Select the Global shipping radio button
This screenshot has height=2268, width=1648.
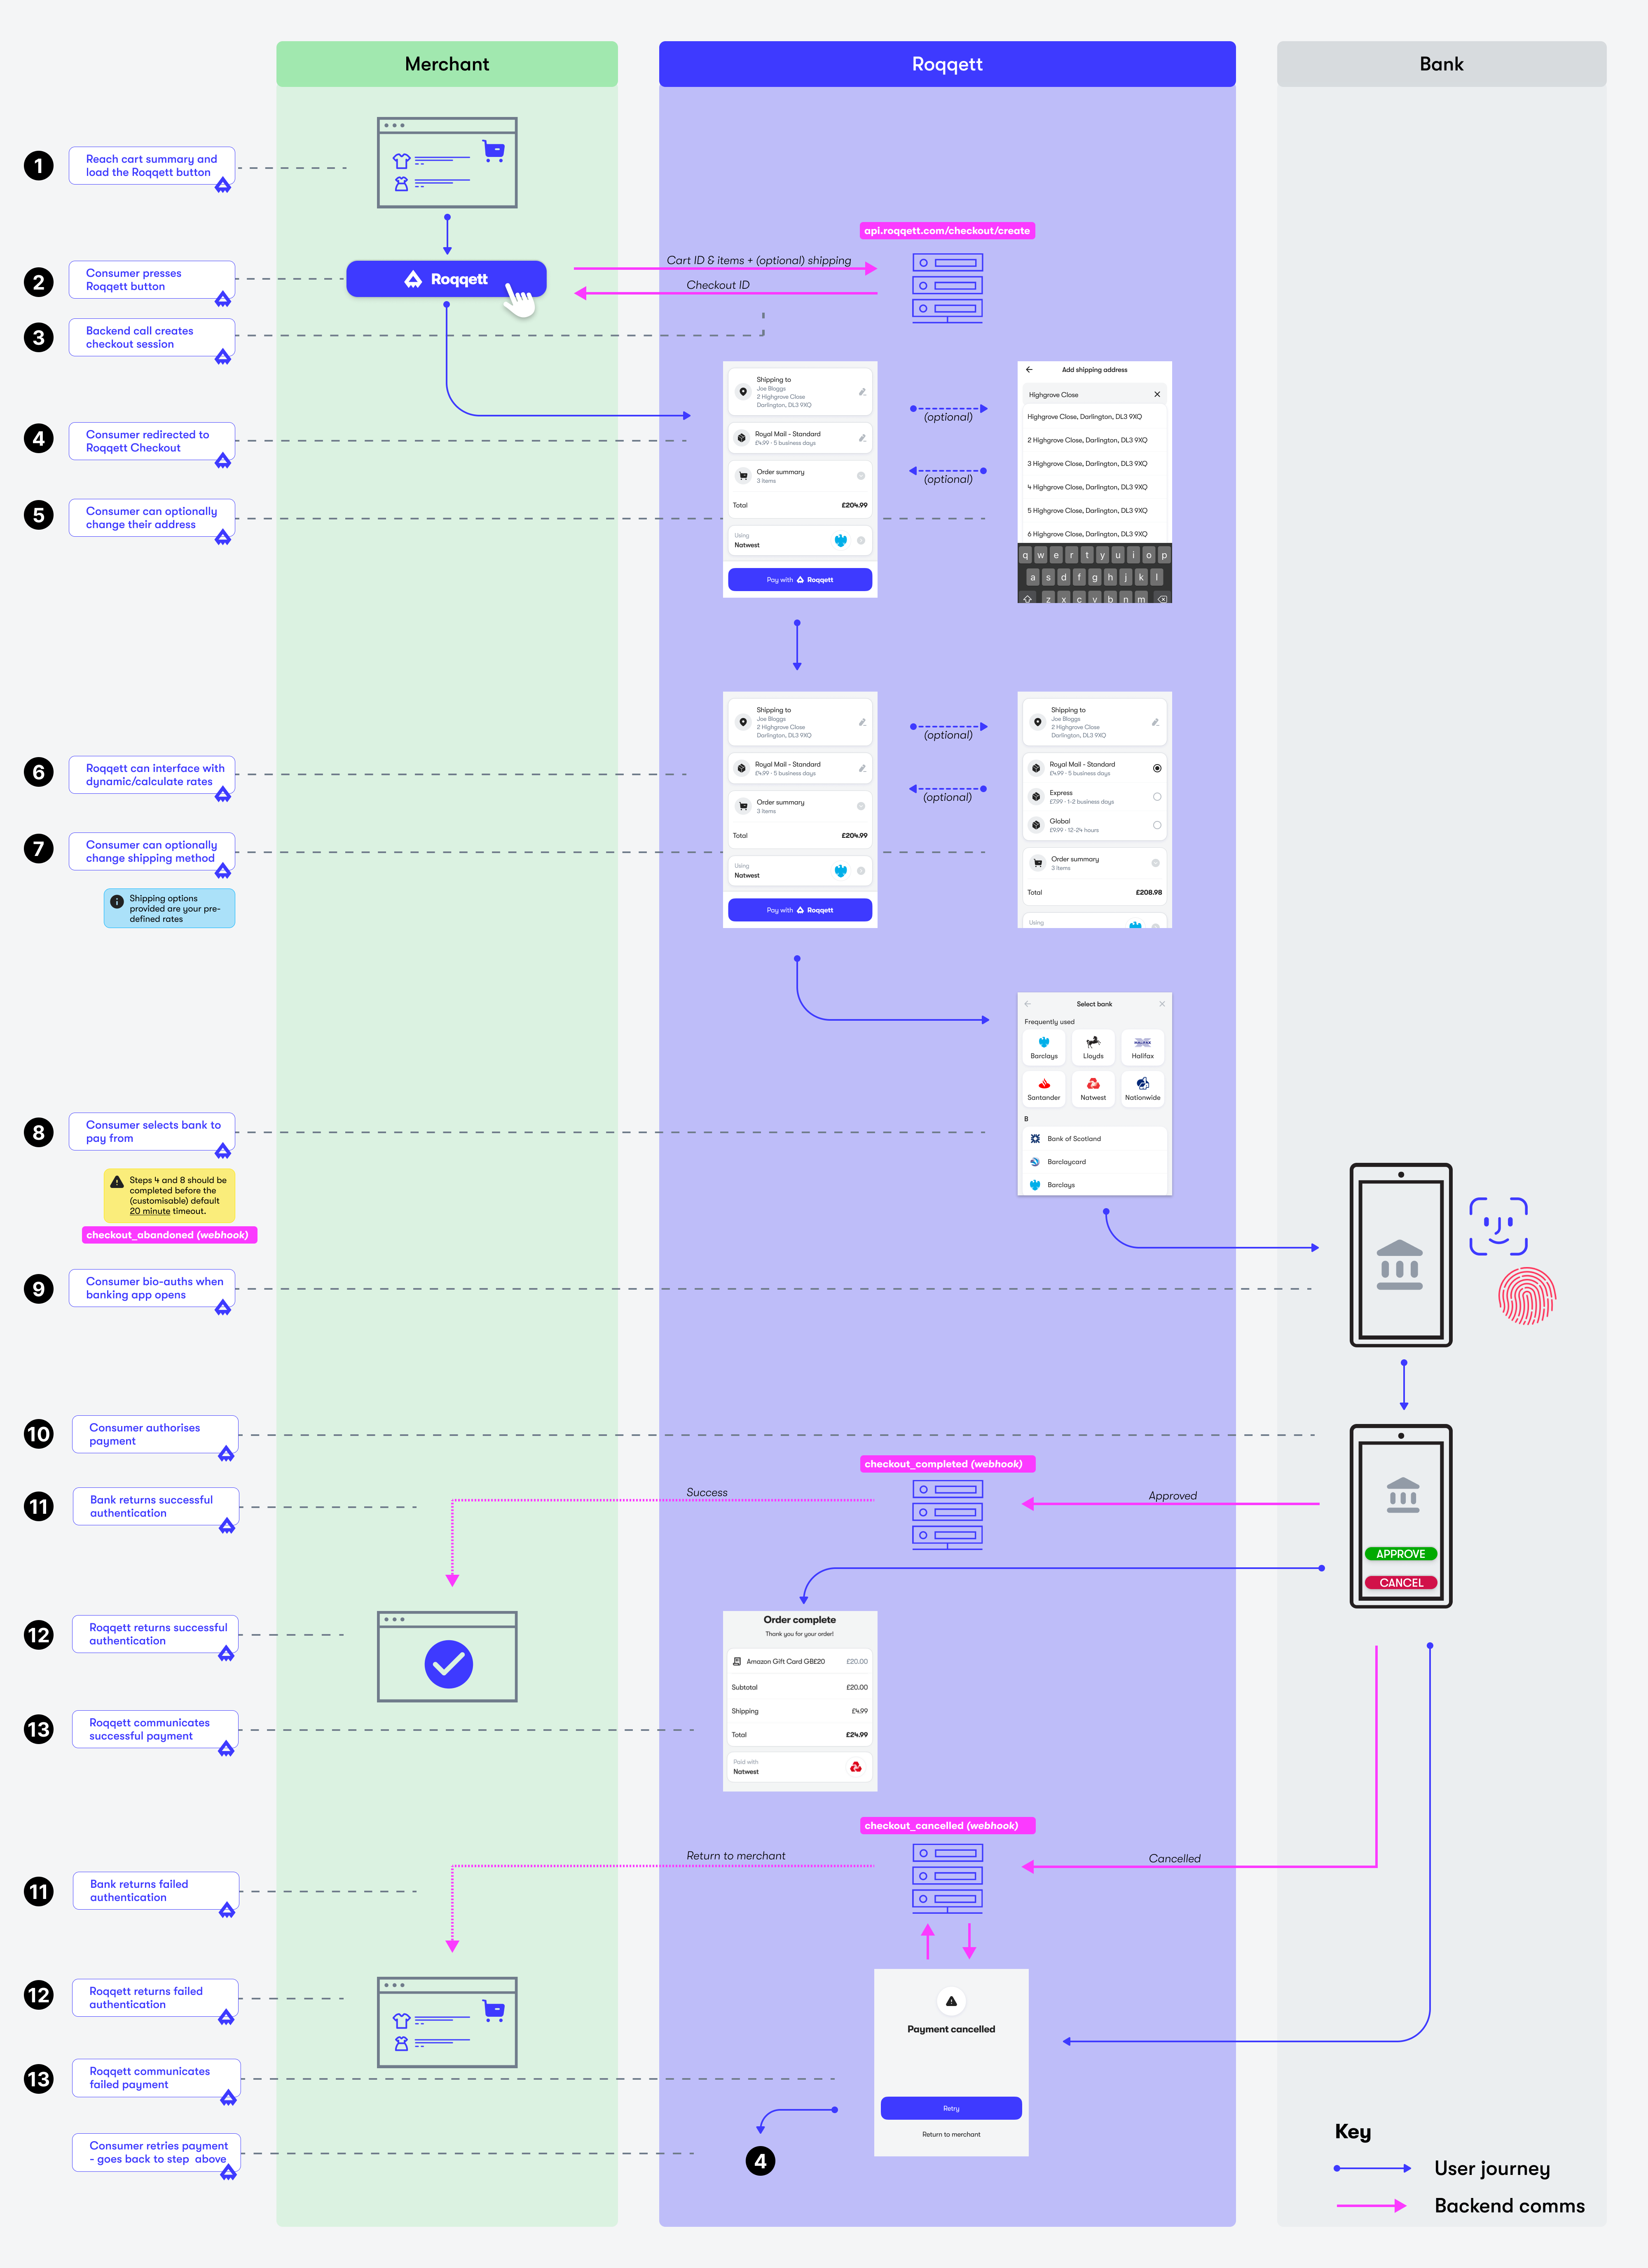[1157, 825]
